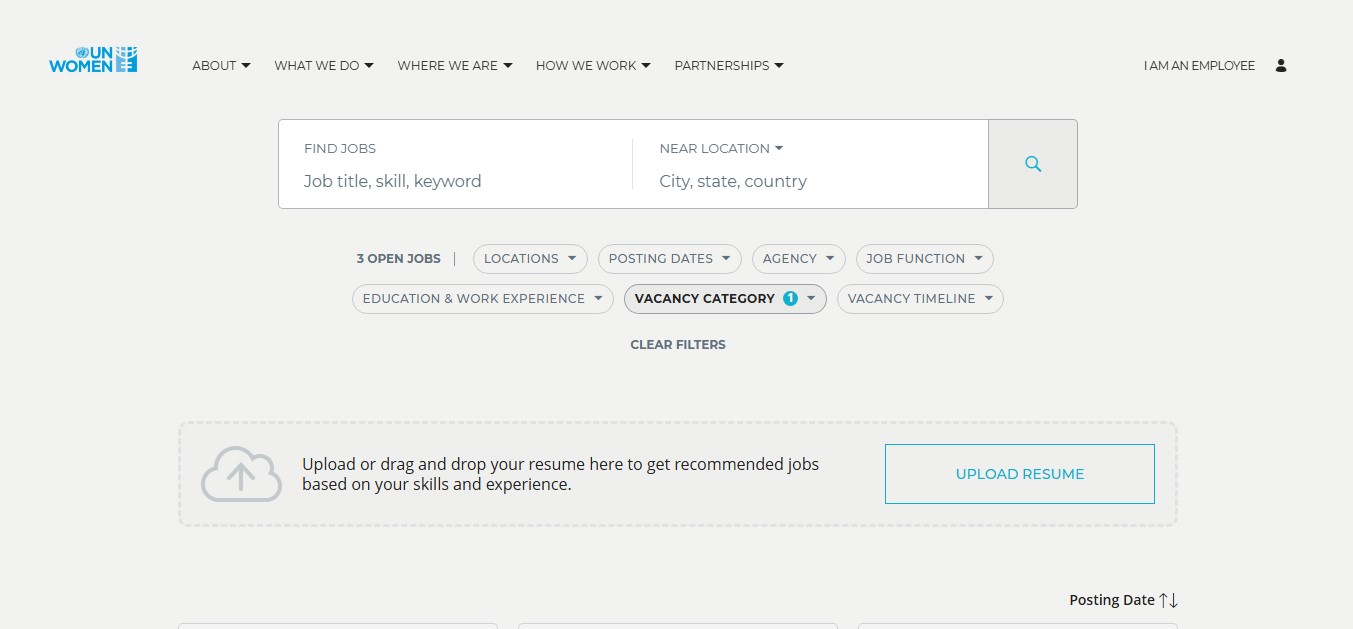Expand the Agency filter dropdown

pos(798,259)
